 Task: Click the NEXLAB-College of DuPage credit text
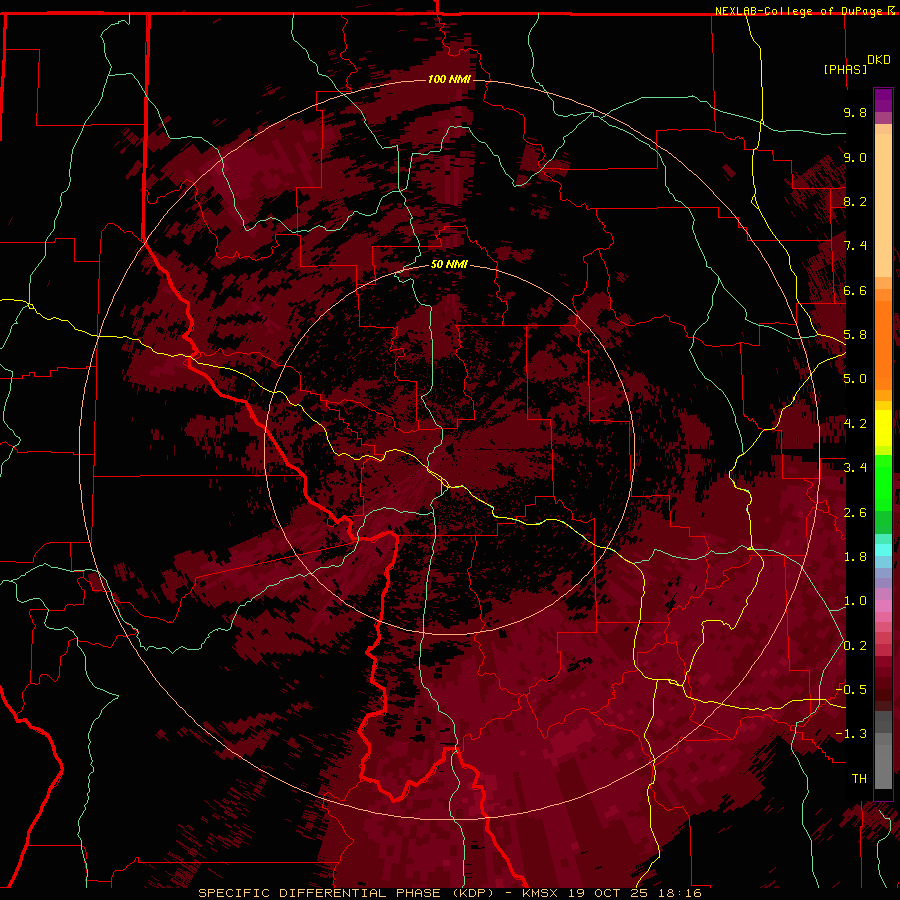[x=798, y=11]
